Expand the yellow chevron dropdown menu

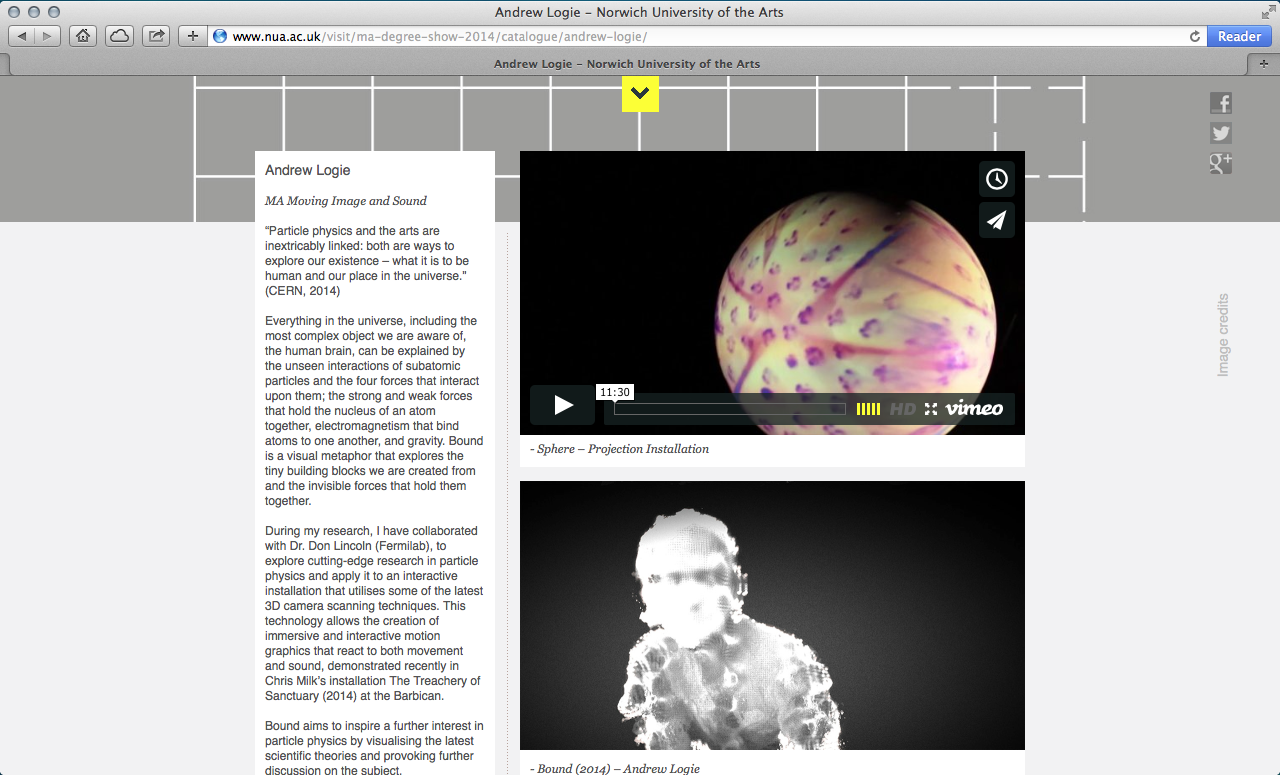point(640,94)
